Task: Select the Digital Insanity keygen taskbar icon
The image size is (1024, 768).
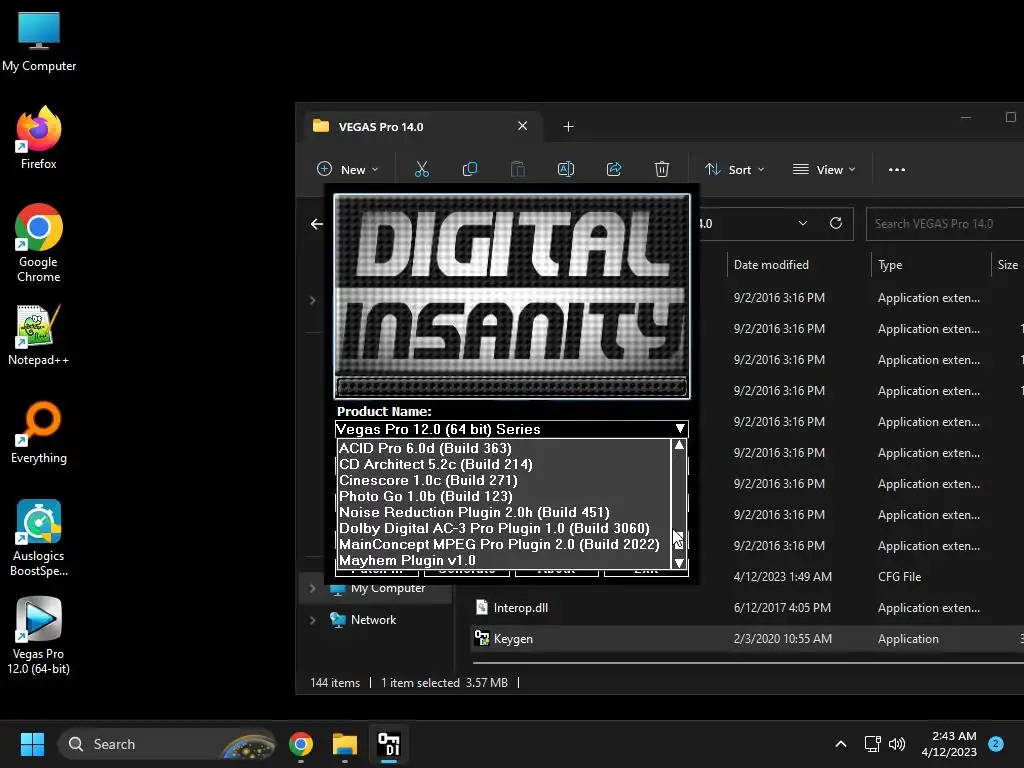Action: [x=389, y=744]
